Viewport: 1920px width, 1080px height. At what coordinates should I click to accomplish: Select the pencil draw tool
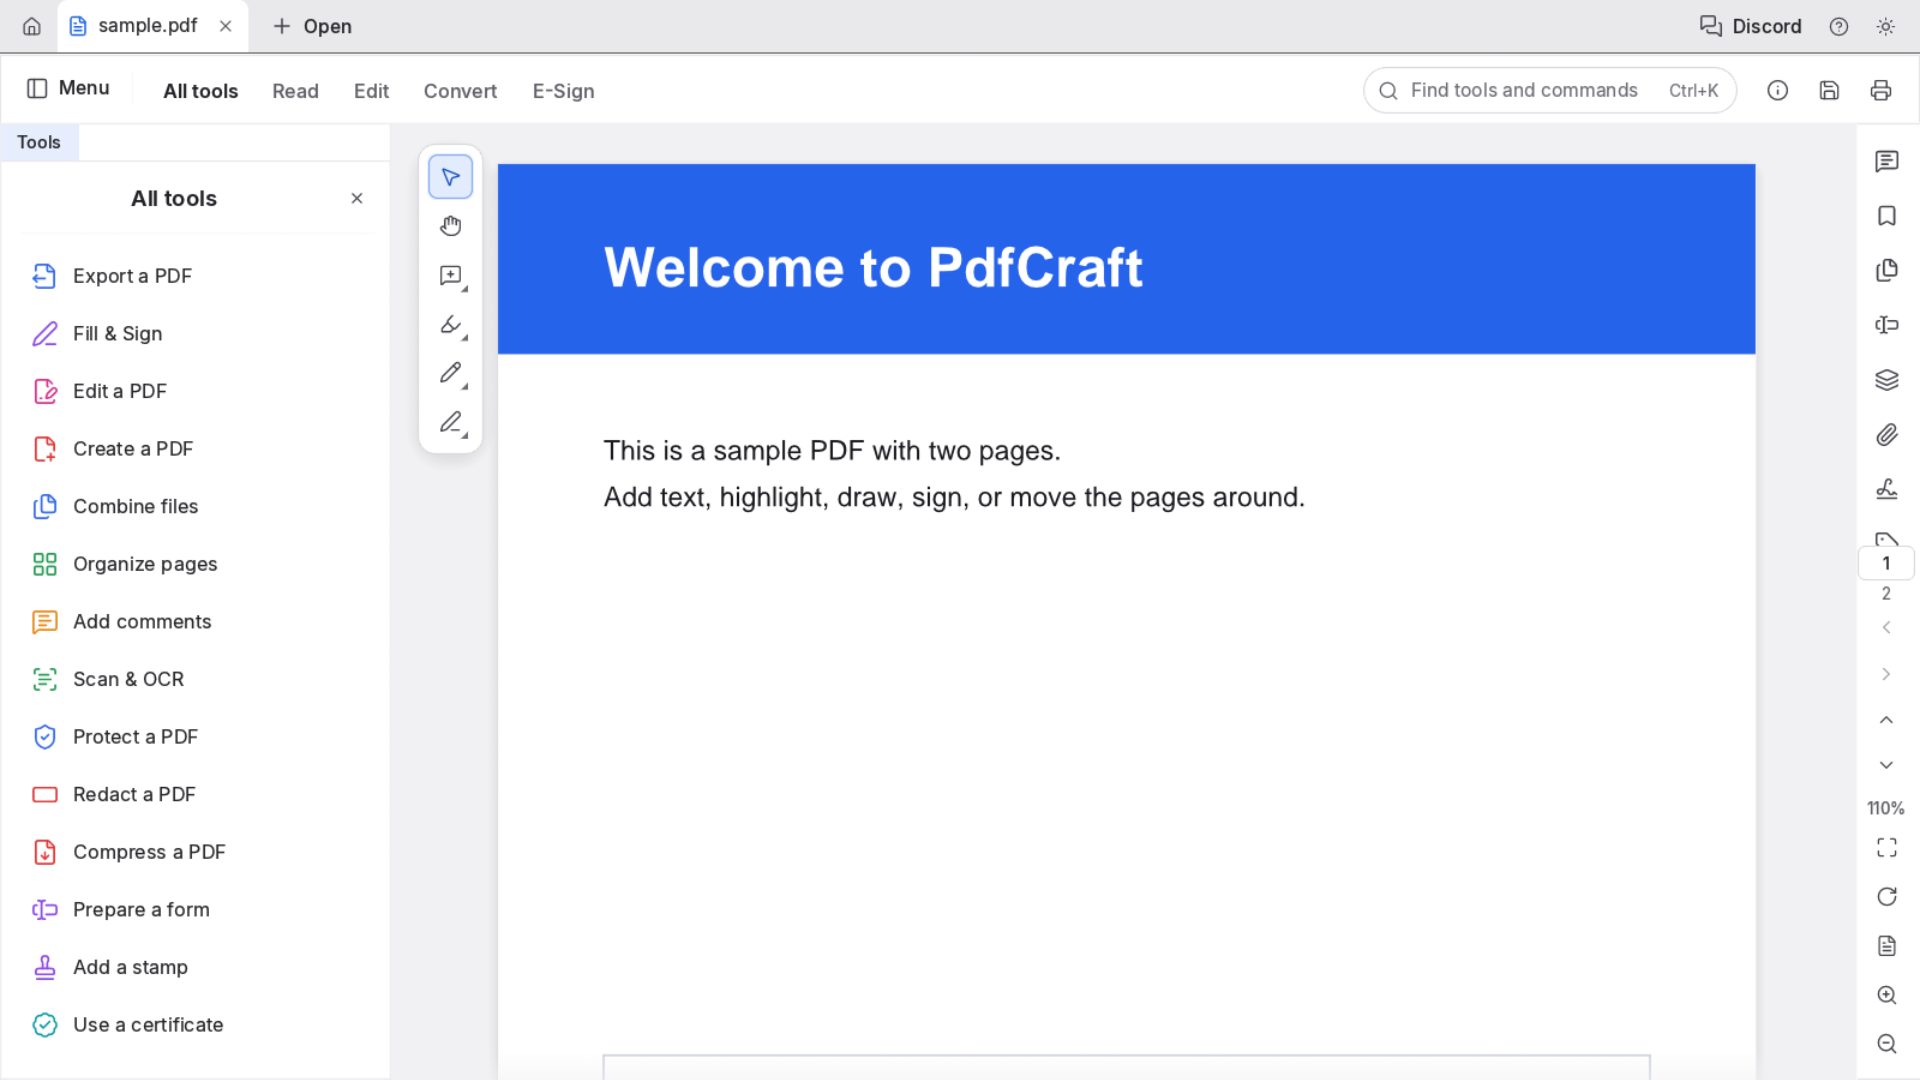pos(450,373)
